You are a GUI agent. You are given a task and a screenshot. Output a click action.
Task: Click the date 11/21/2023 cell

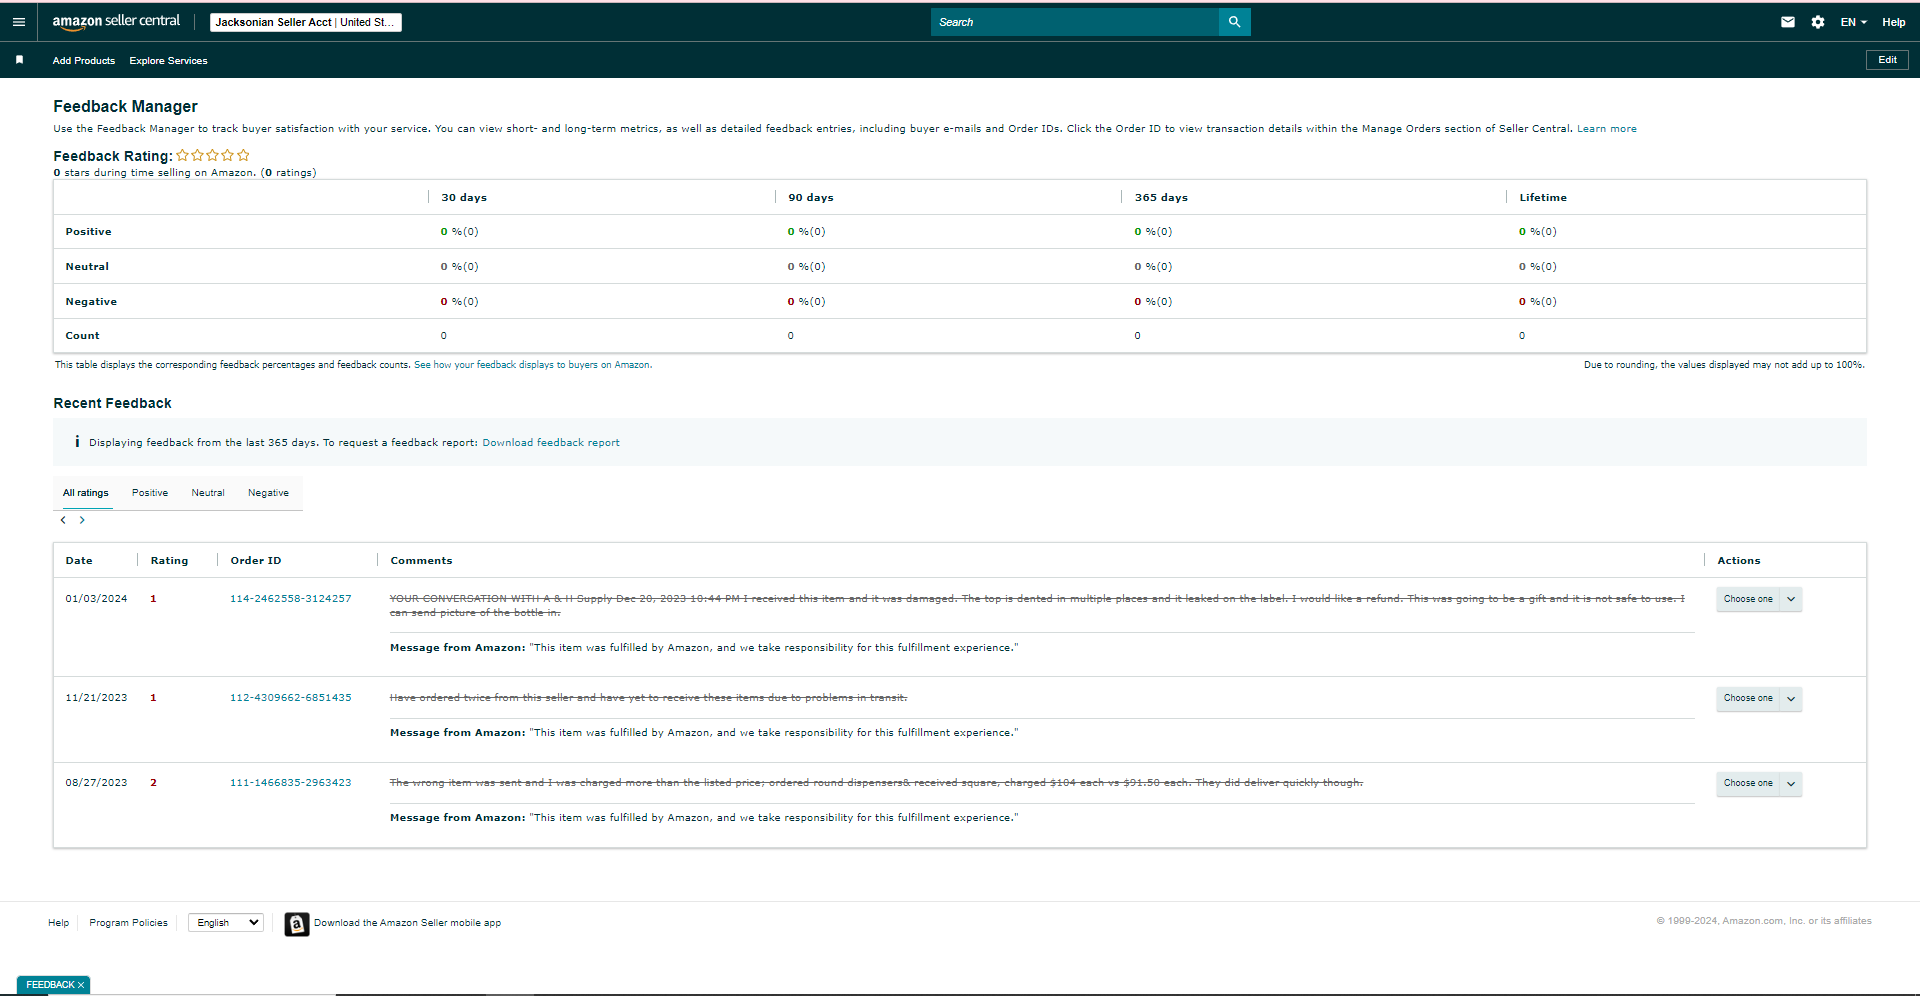click(96, 698)
